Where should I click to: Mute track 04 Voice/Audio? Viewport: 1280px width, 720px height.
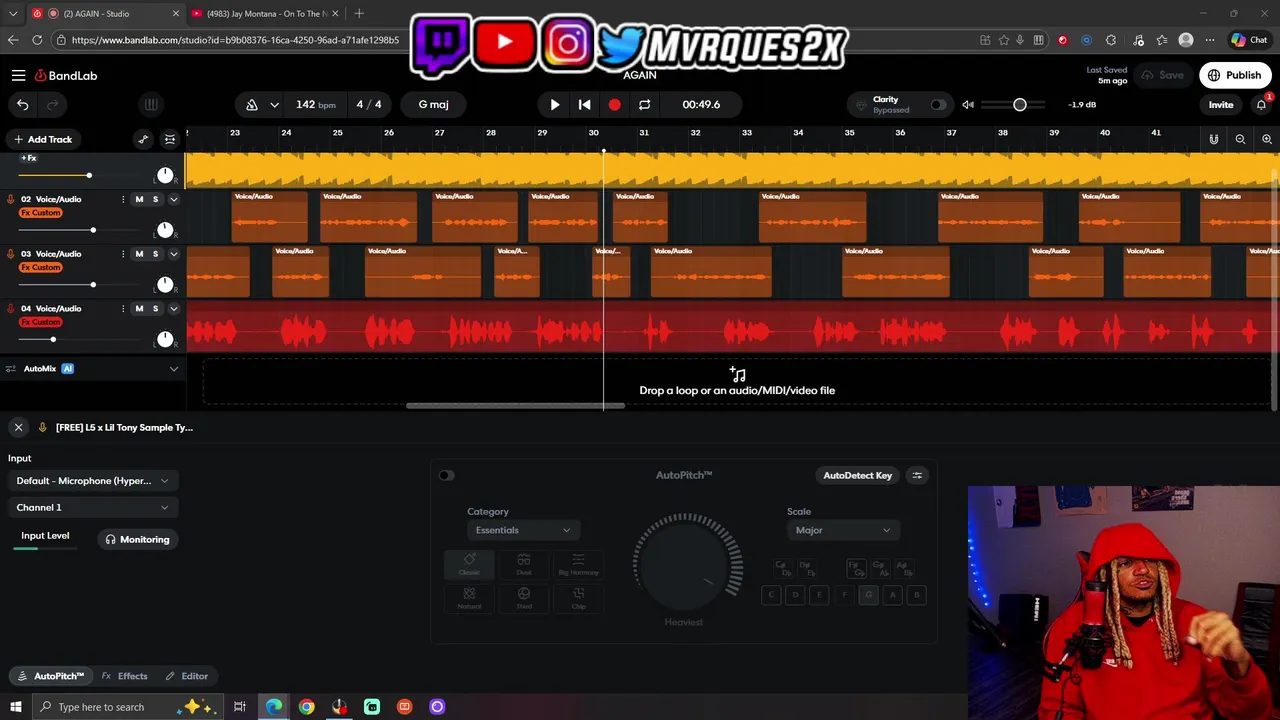point(139,309)
